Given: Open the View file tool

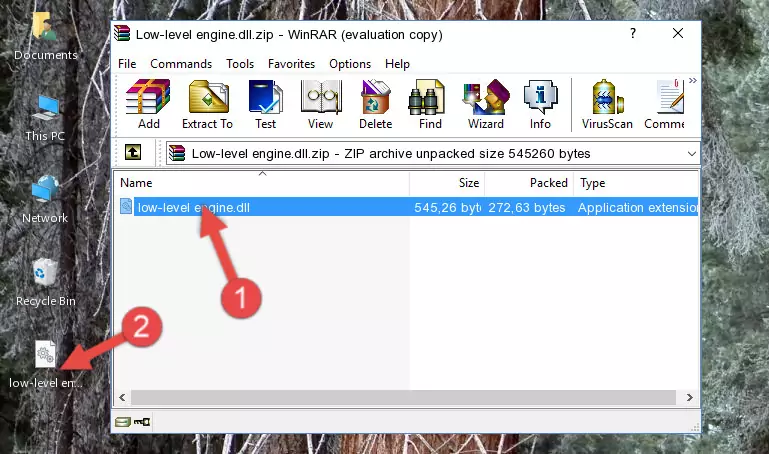Looking at the screenshot, I should coord(321,104).
